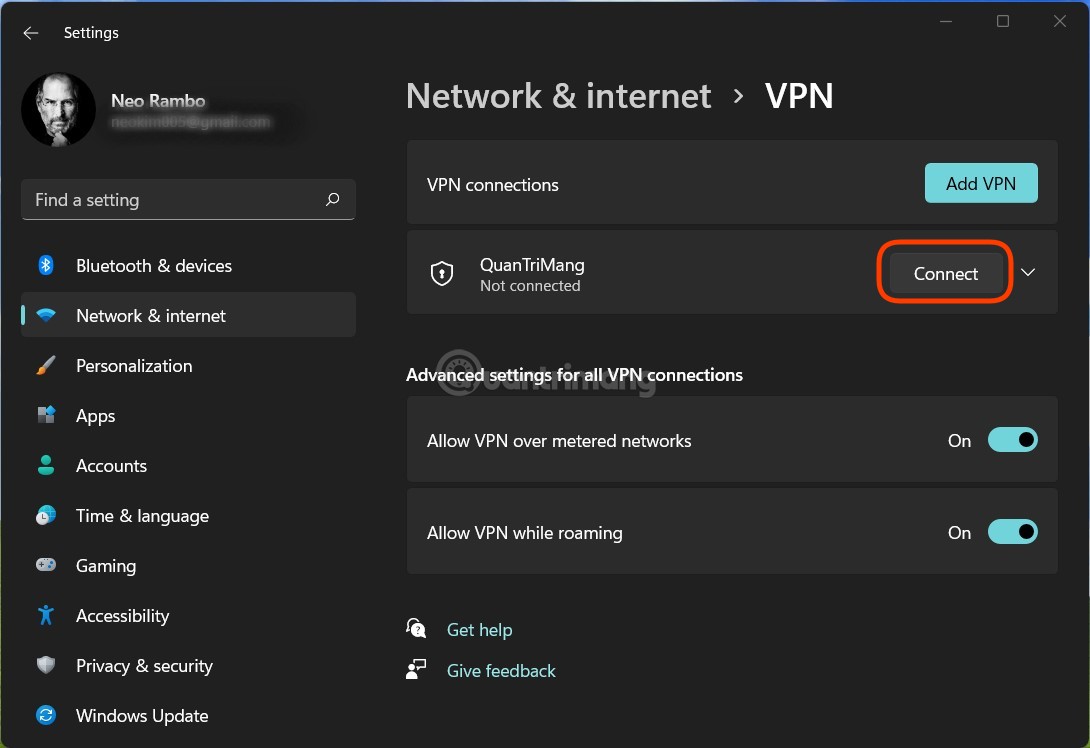Click the Neo Rambo profile picture
The image size is (1090, 748).
click(x=58, y=110)
